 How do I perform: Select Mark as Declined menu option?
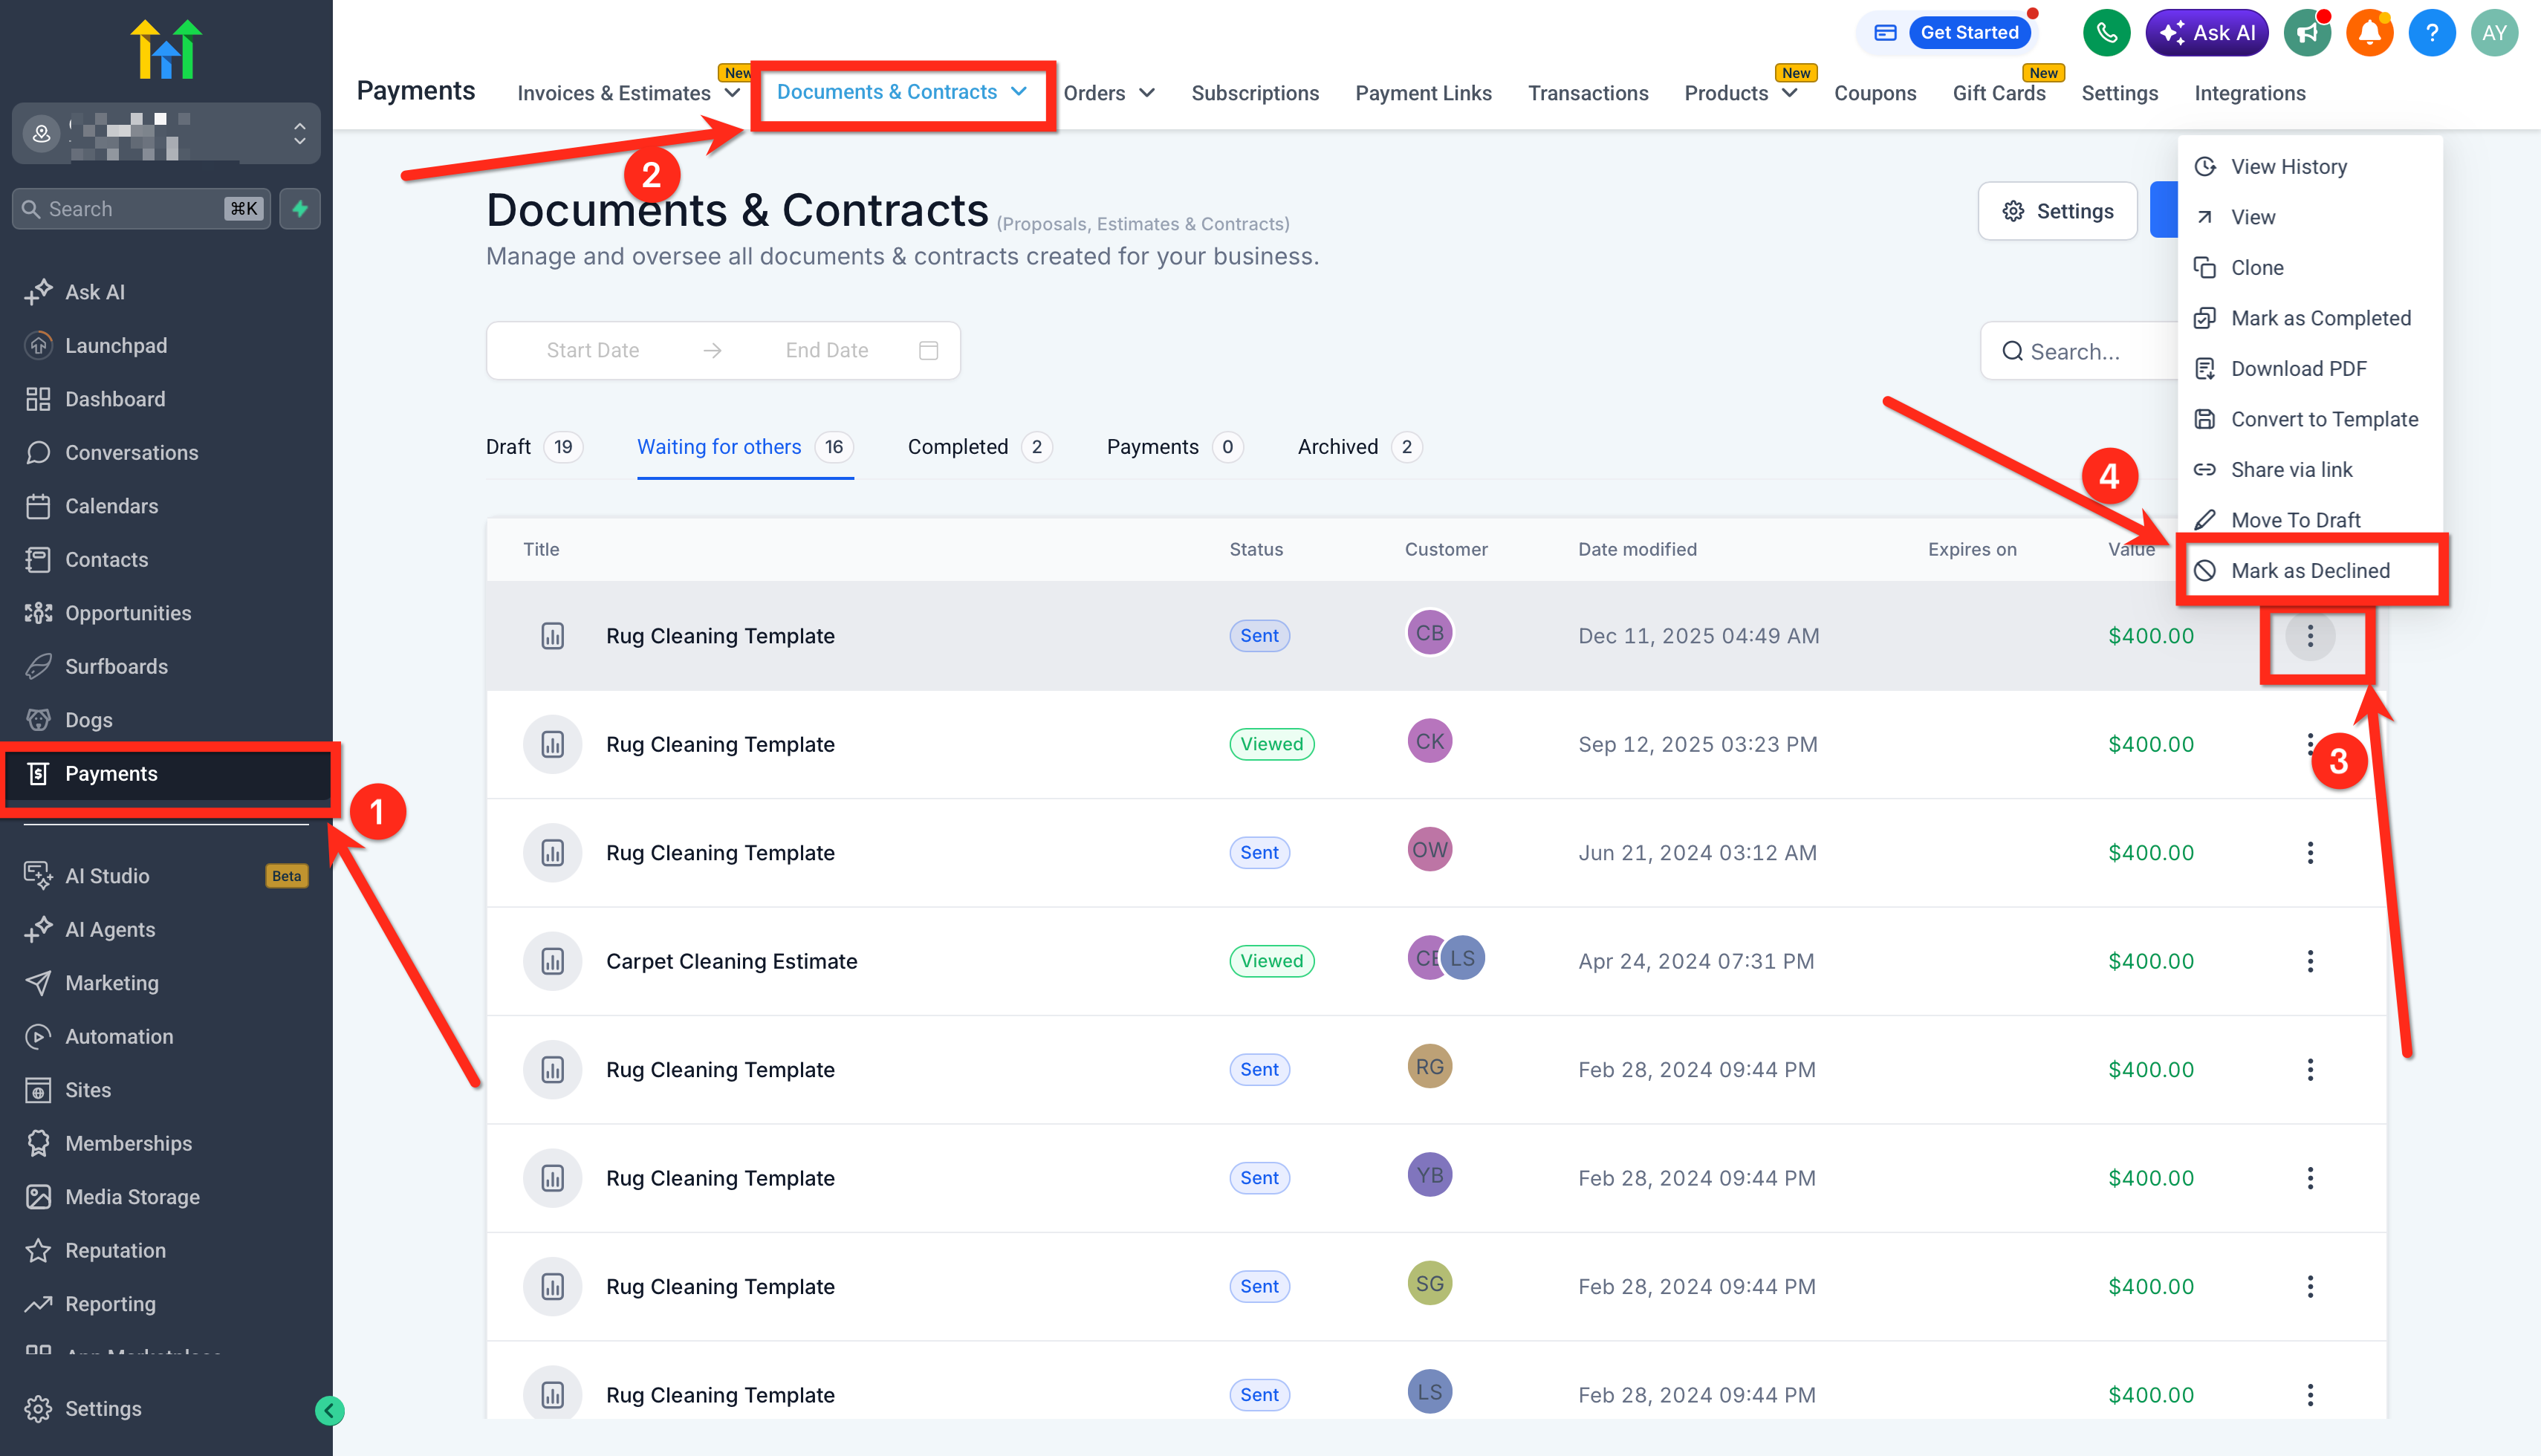point(2309,570)
